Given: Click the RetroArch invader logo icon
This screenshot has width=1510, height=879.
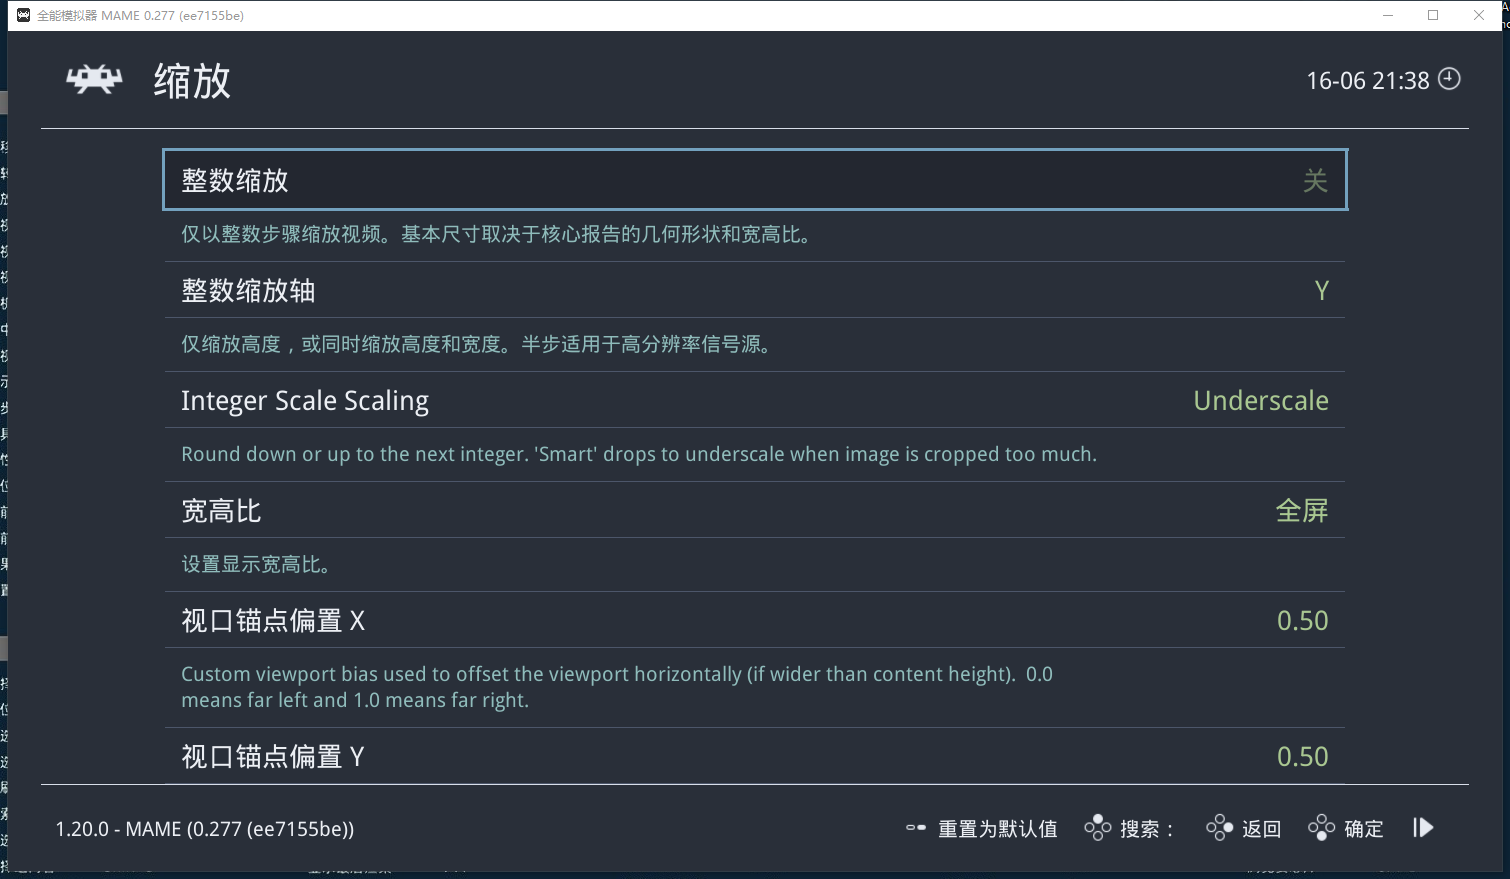Looking at the screenshot, I should tap(94, 80).
